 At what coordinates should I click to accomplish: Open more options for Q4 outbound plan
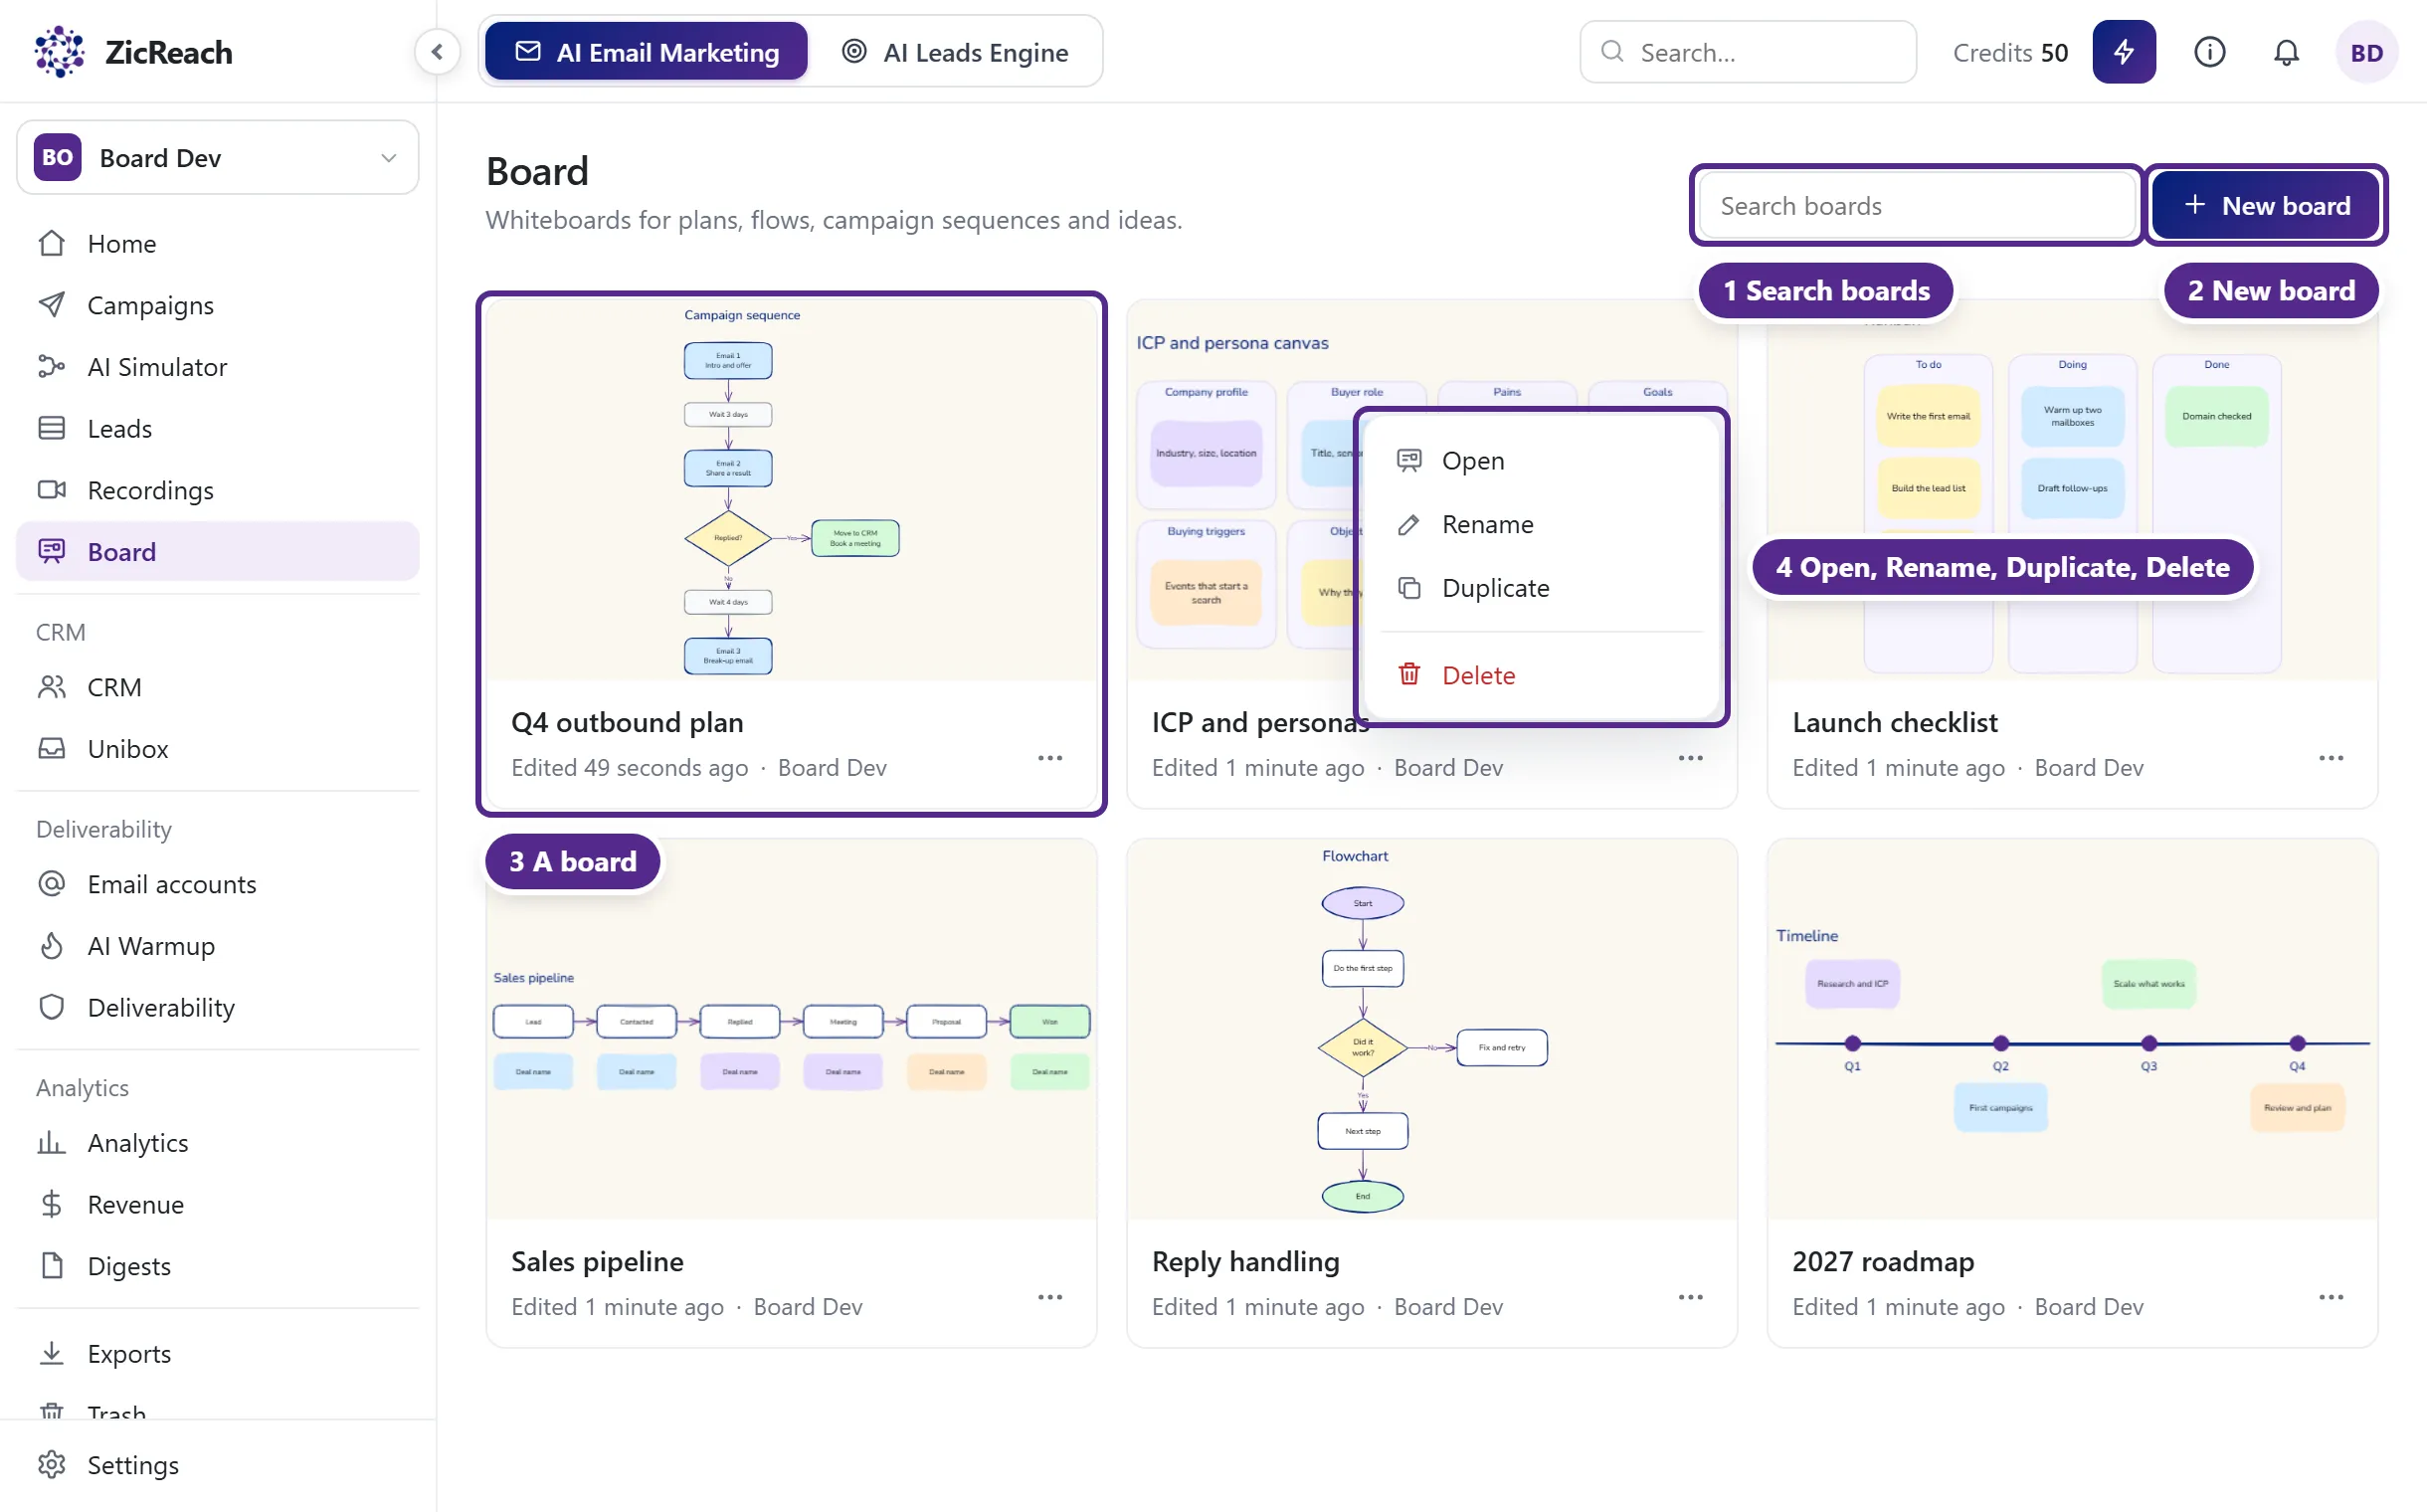1050,758
